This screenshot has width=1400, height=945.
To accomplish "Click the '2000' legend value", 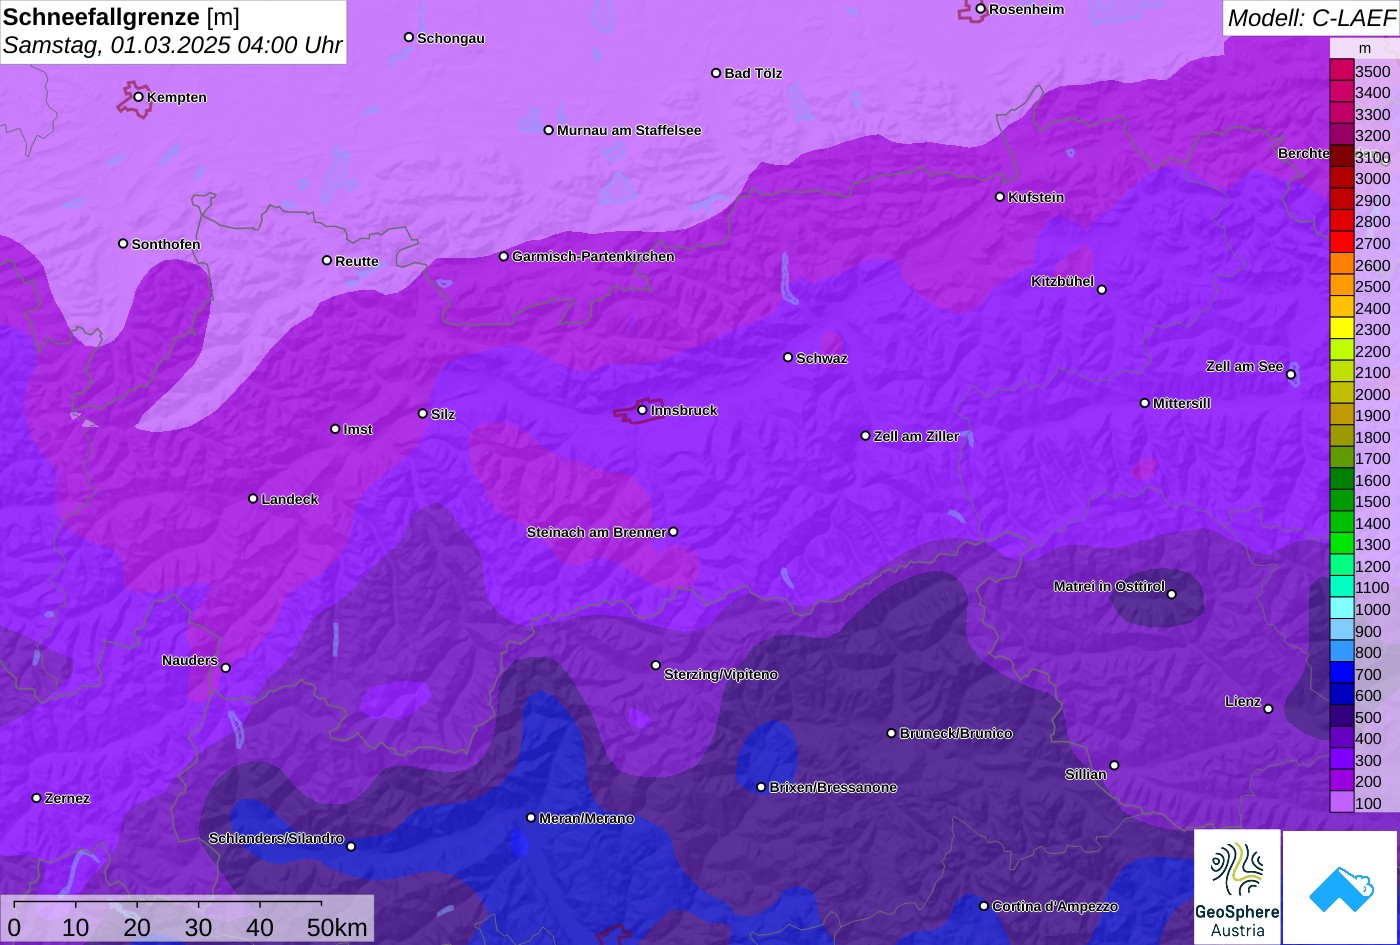I will click(1372, 394).
